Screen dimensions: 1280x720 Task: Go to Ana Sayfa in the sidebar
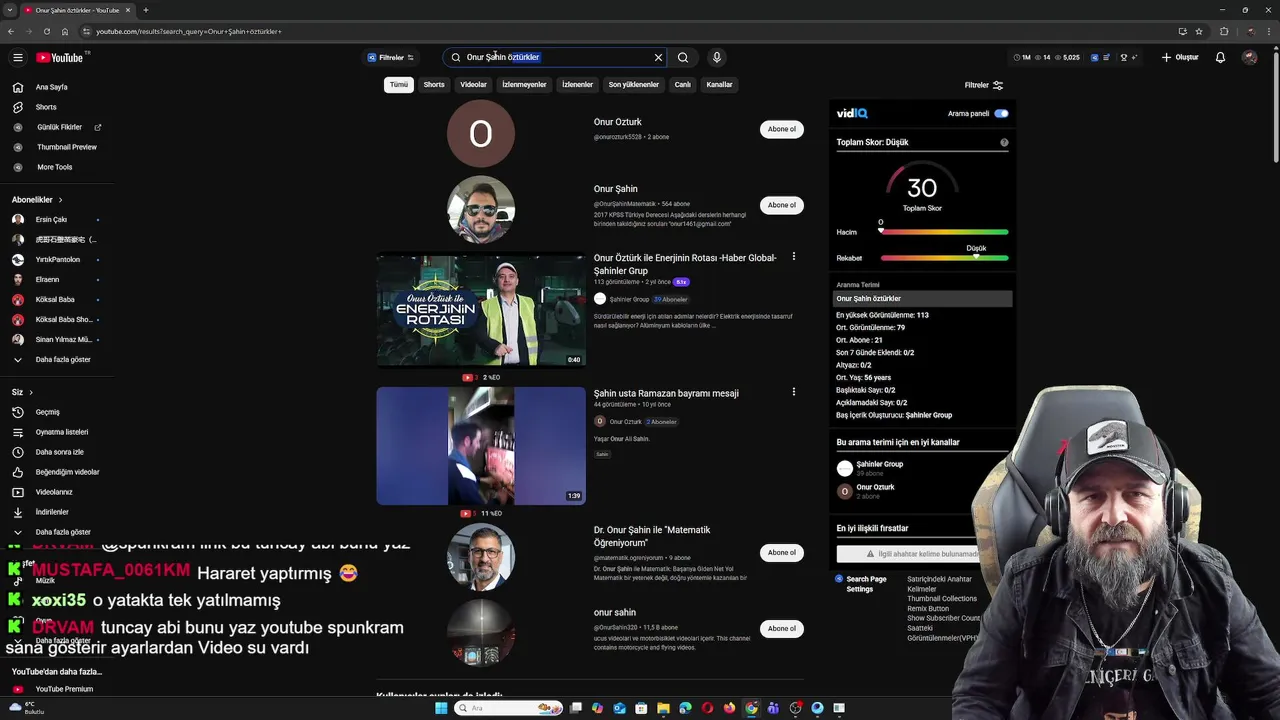52,87
